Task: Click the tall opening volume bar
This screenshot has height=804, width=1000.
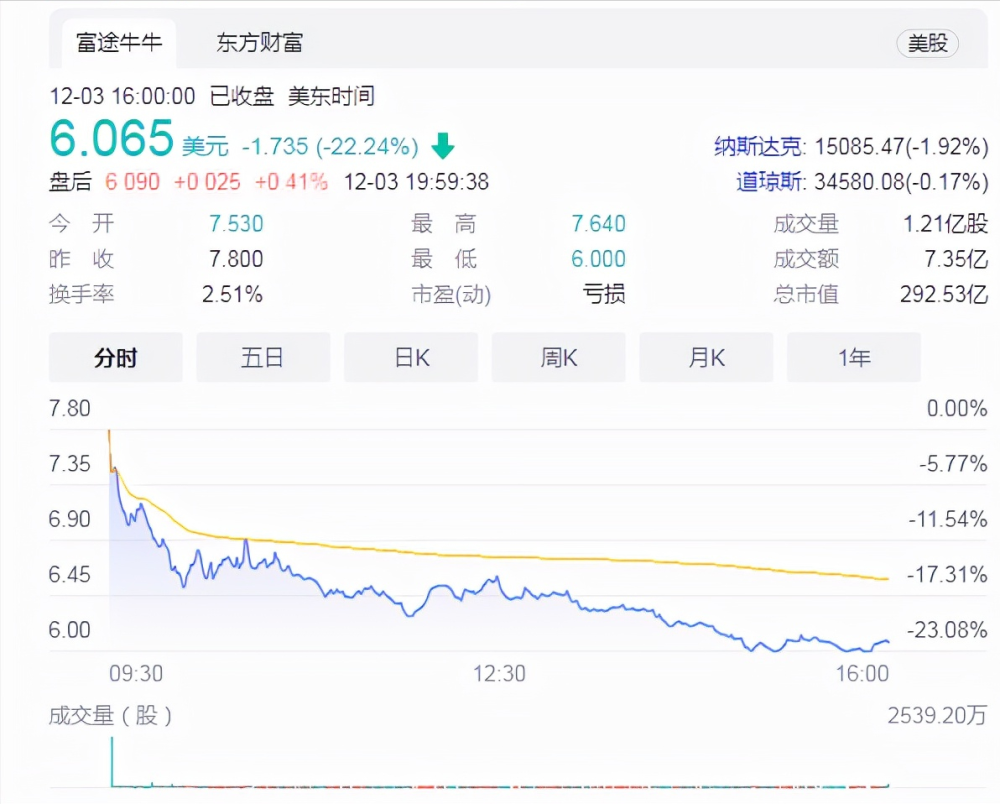Action: coord(112,761)
